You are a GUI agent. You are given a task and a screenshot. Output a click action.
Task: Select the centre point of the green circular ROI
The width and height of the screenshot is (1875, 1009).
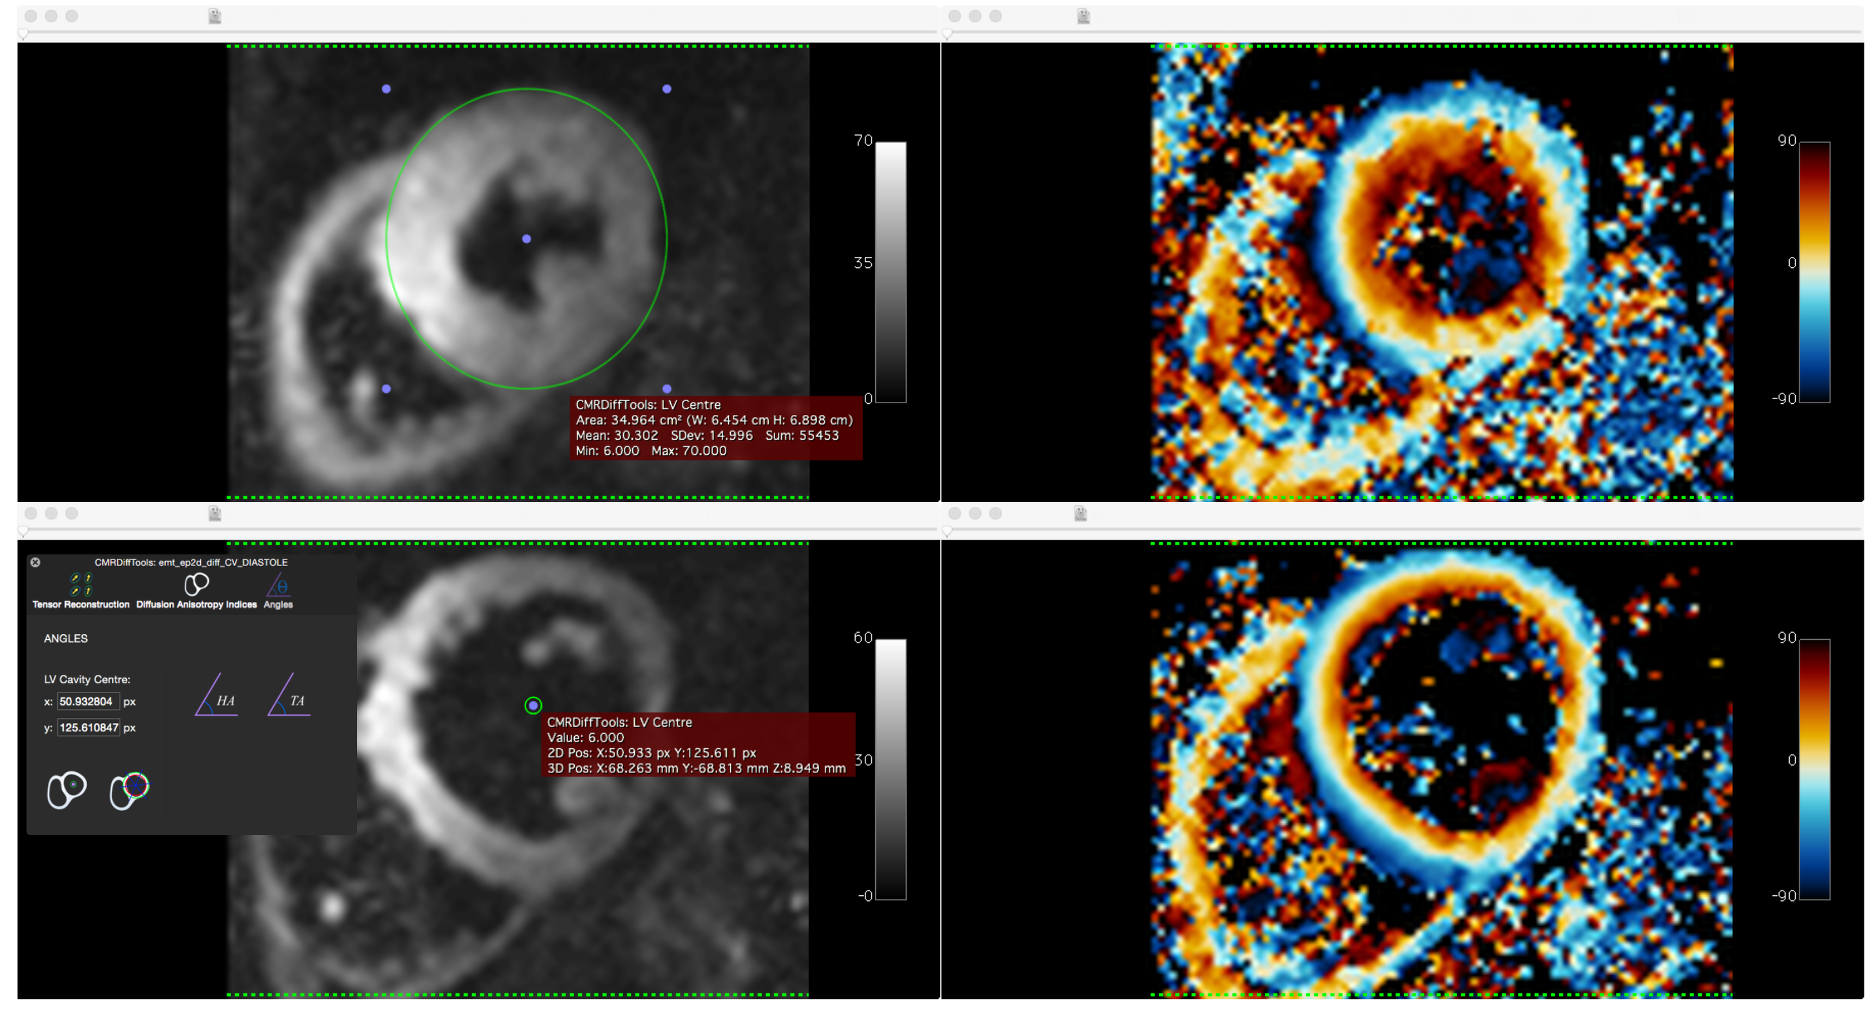click(x=527, y=239)
